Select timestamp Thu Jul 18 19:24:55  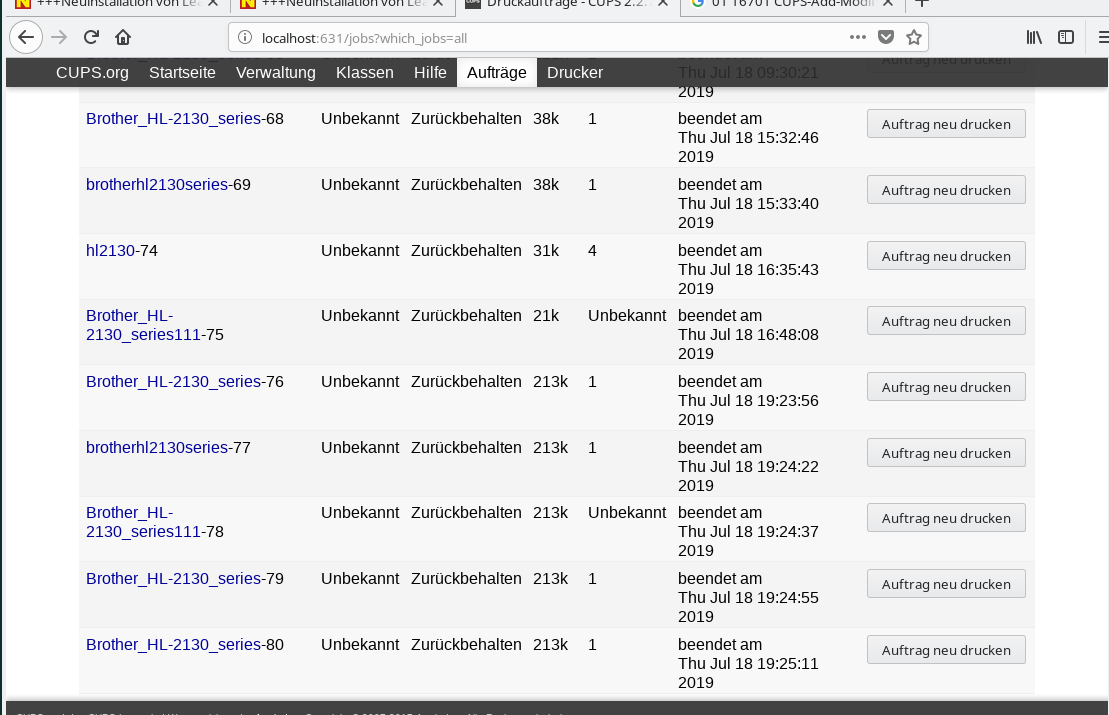pos(748,598)
